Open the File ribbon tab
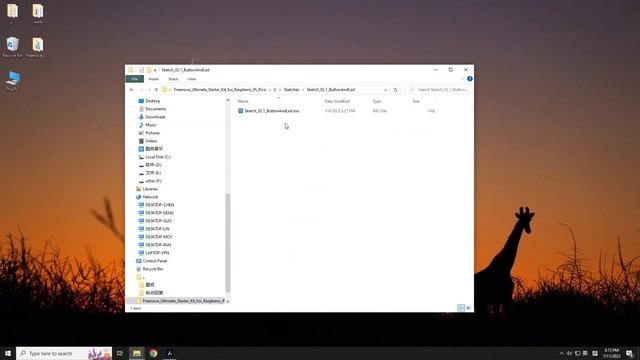Viewport: 640px width, 360px height. (135, 79)
